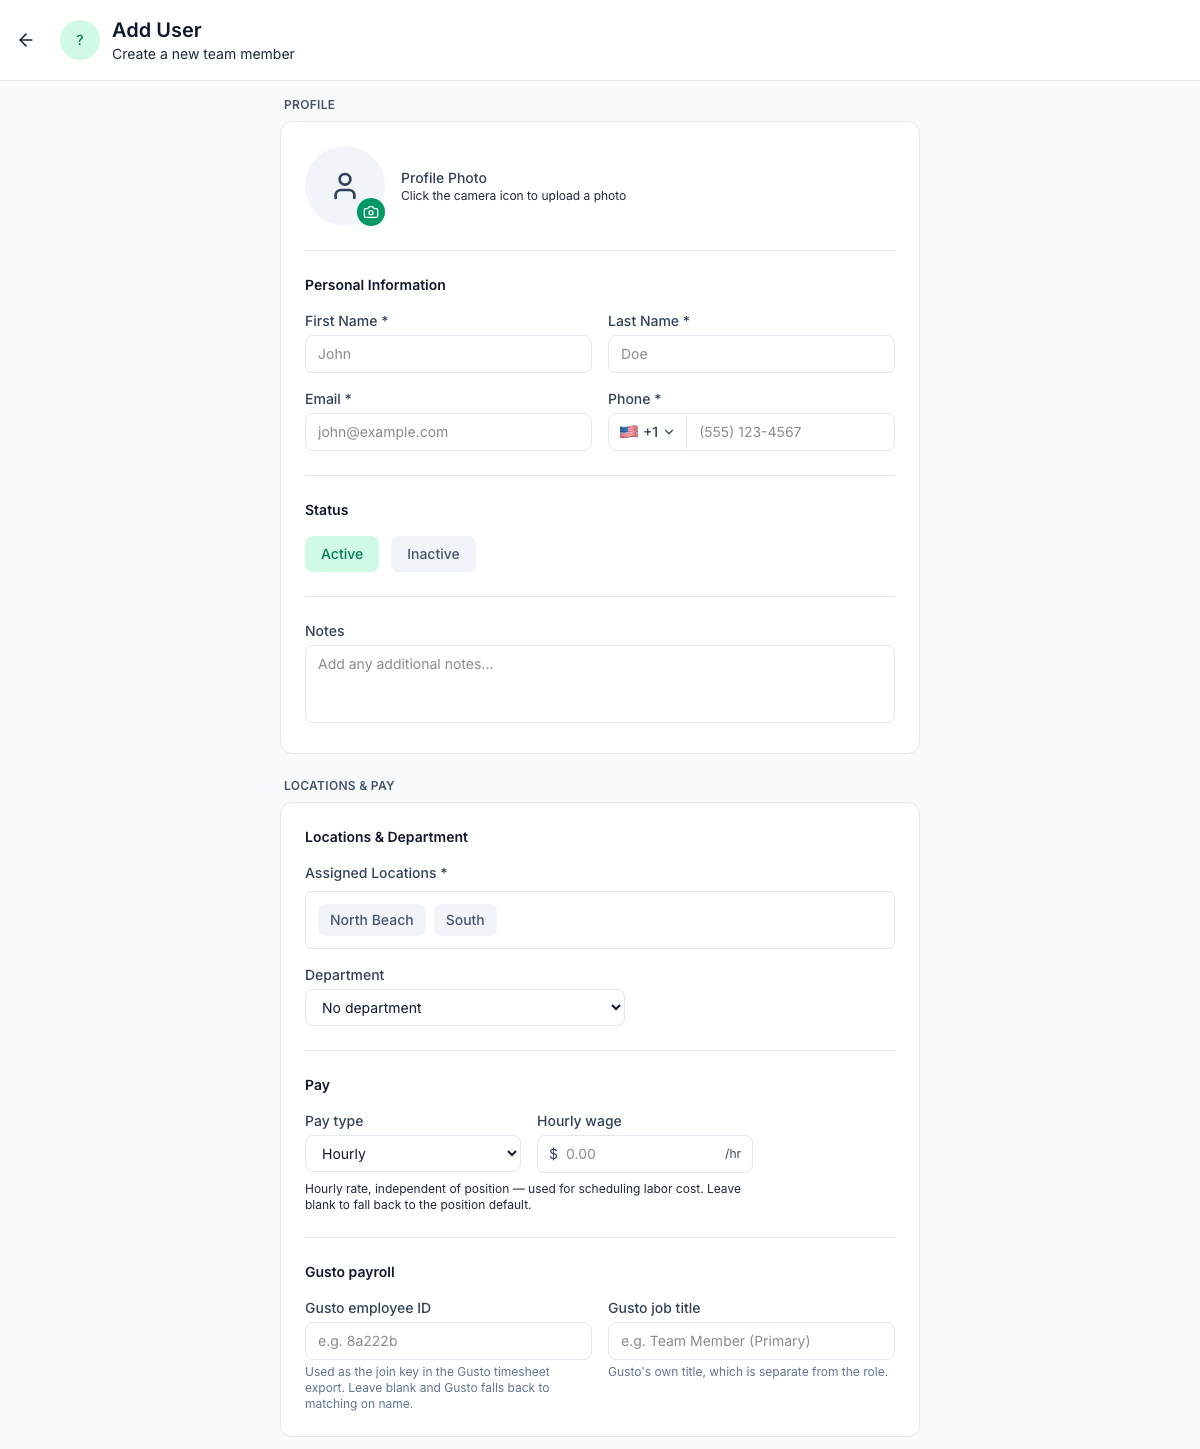1200x1449 pixels.
Task: Click the '/hr' suffix in wage field
Action: (x=733, y=1154)
